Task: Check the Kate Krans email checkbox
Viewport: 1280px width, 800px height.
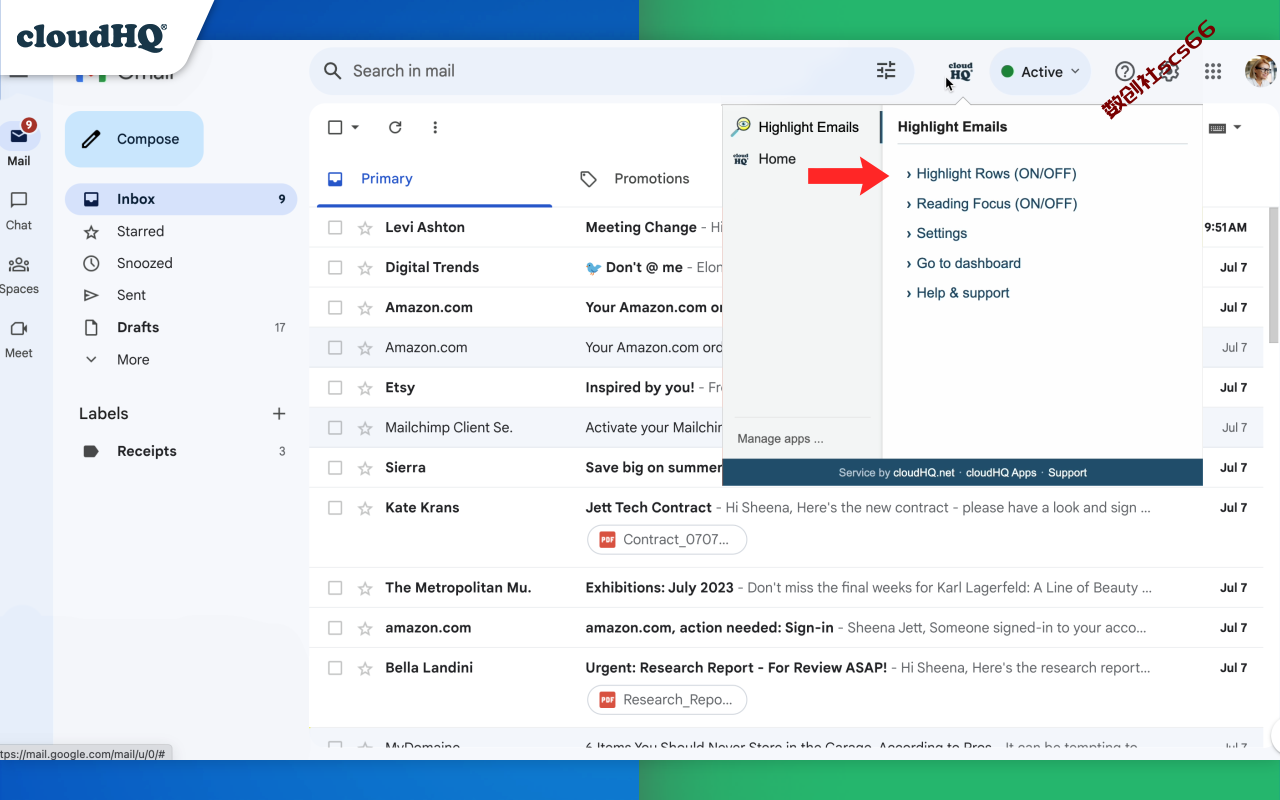Action: [335, 507]
